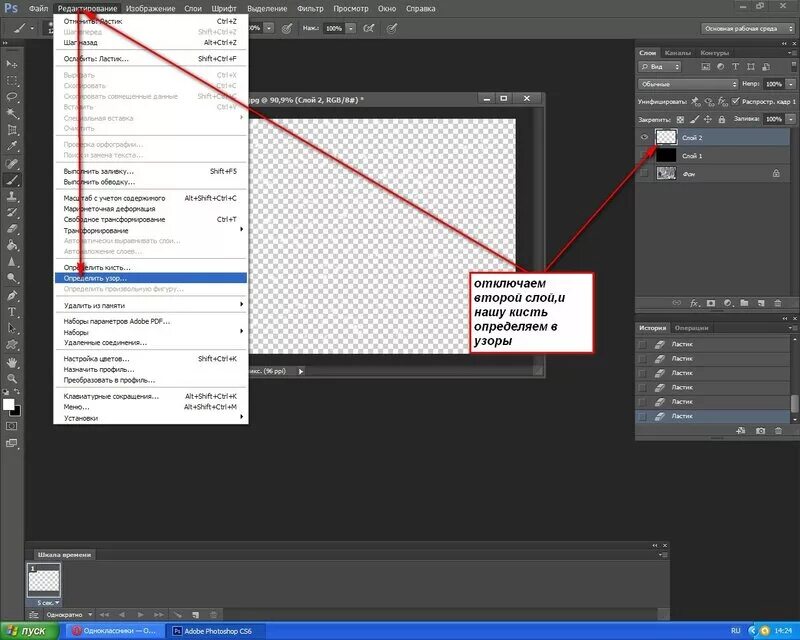This screenshot has width=800, height=640.
Task: Expand Трансформирование submenu
Action: tap(151, 230)
